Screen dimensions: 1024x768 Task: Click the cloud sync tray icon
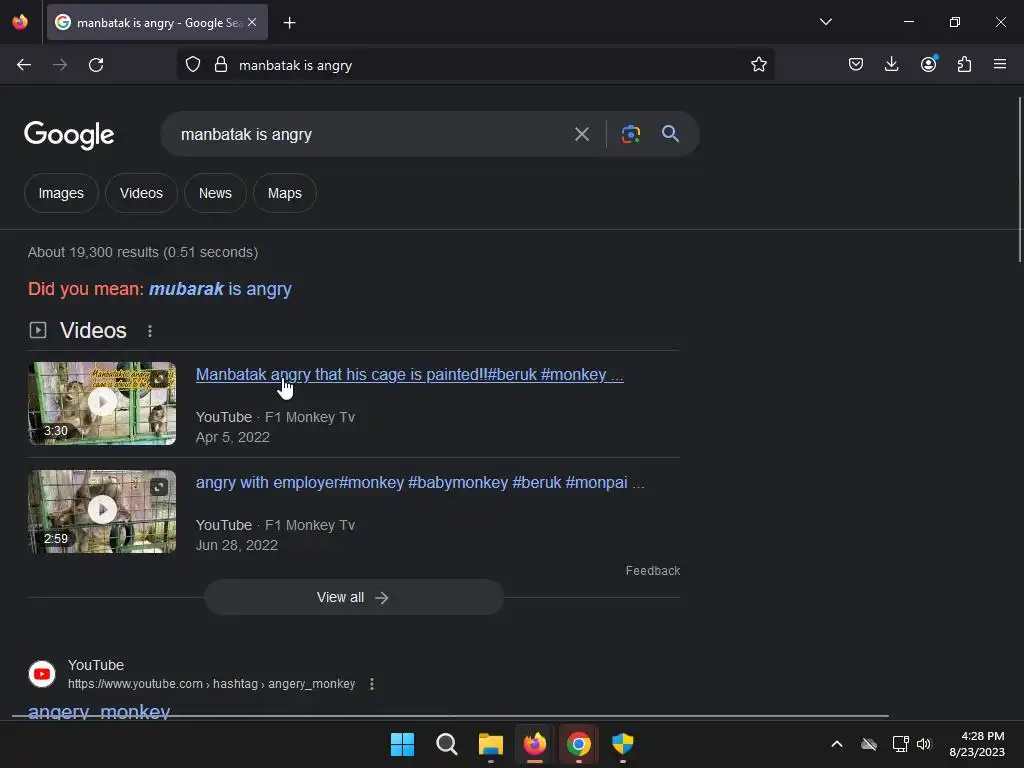point(869,744)
